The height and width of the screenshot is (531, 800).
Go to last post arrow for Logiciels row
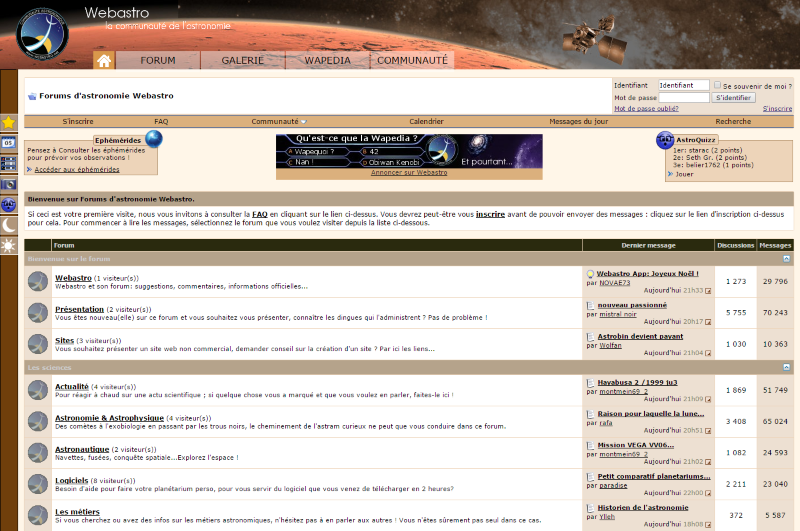click(708, 493)
